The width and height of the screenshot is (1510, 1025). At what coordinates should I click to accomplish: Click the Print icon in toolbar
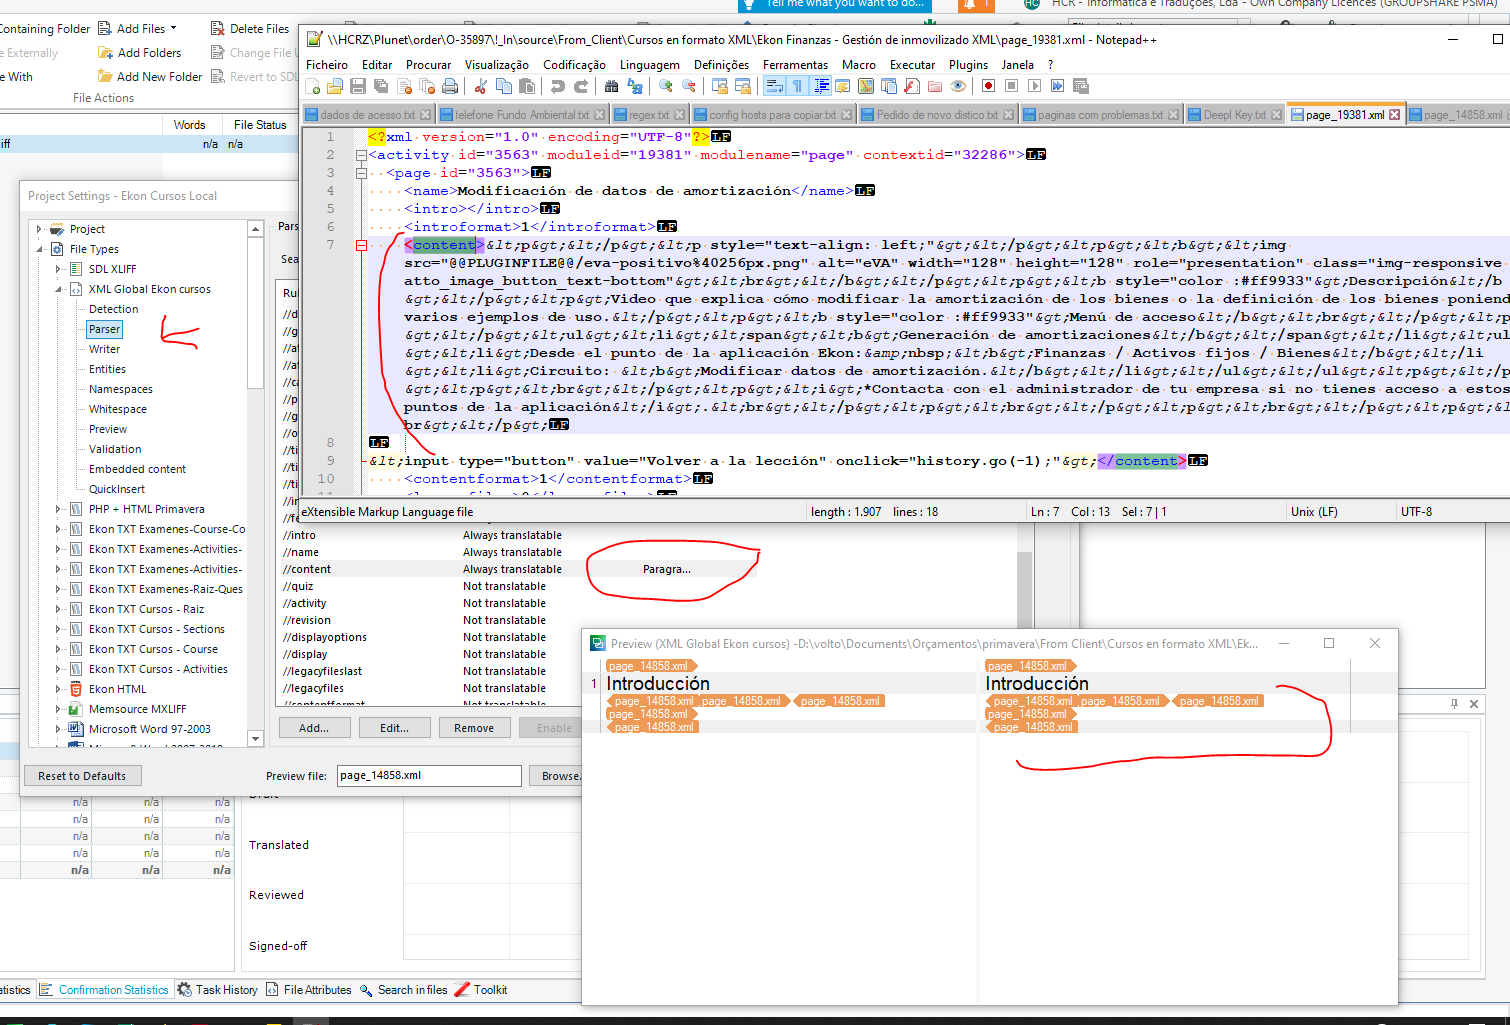pos(450,87)
